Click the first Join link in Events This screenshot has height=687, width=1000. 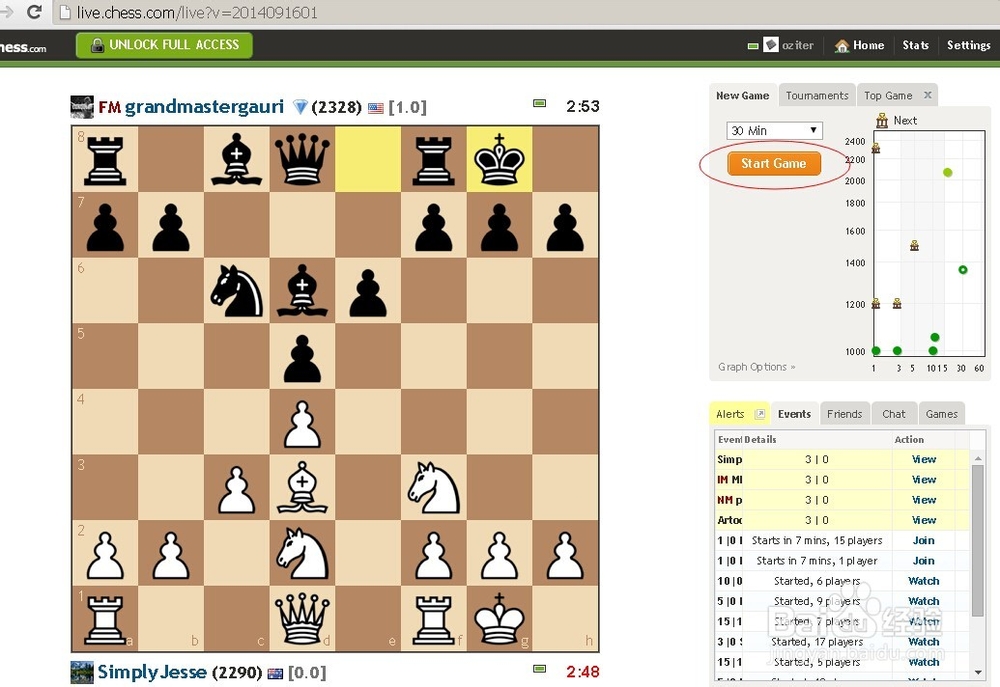tap(923, 541)
